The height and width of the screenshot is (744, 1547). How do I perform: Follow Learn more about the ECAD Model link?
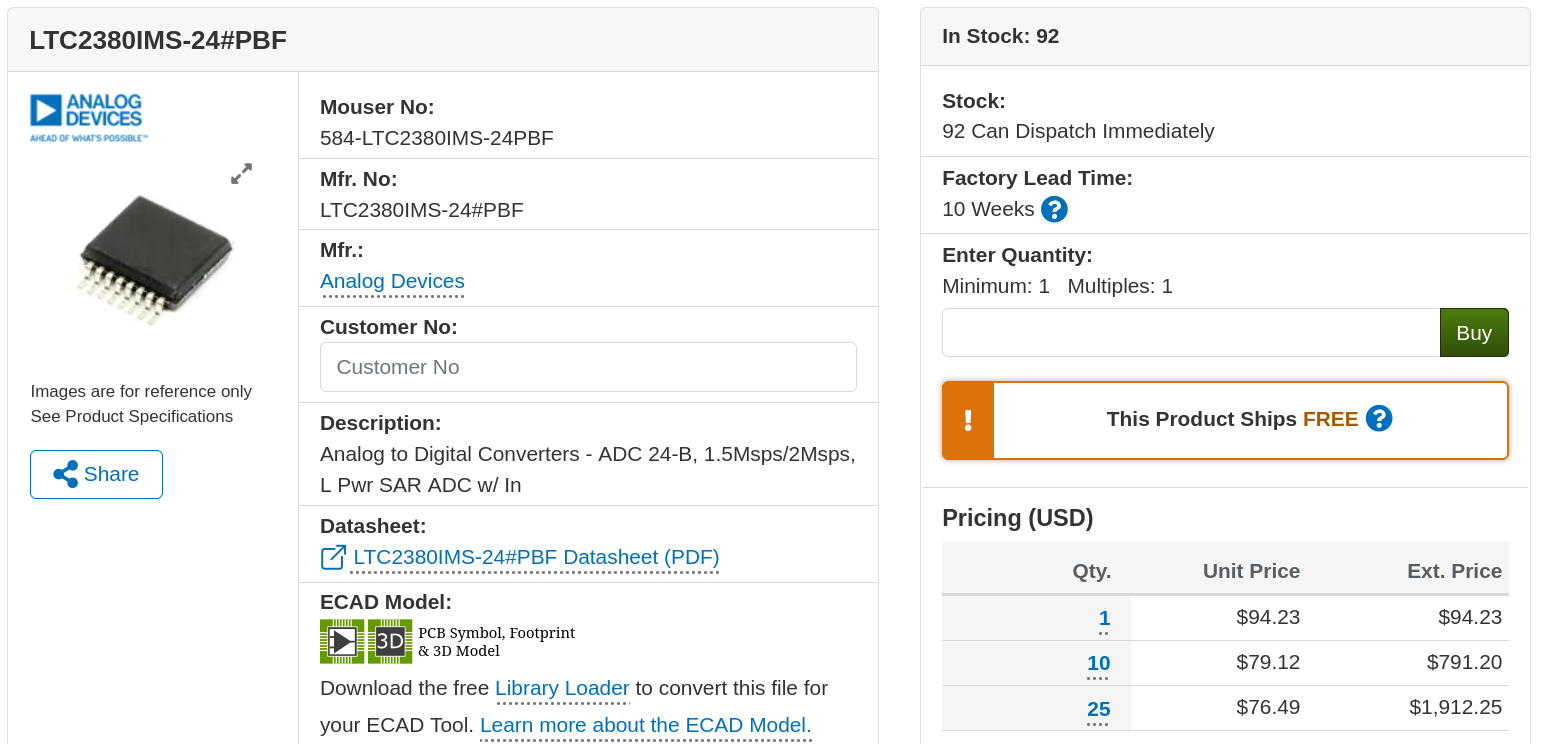tap(646, 725)
